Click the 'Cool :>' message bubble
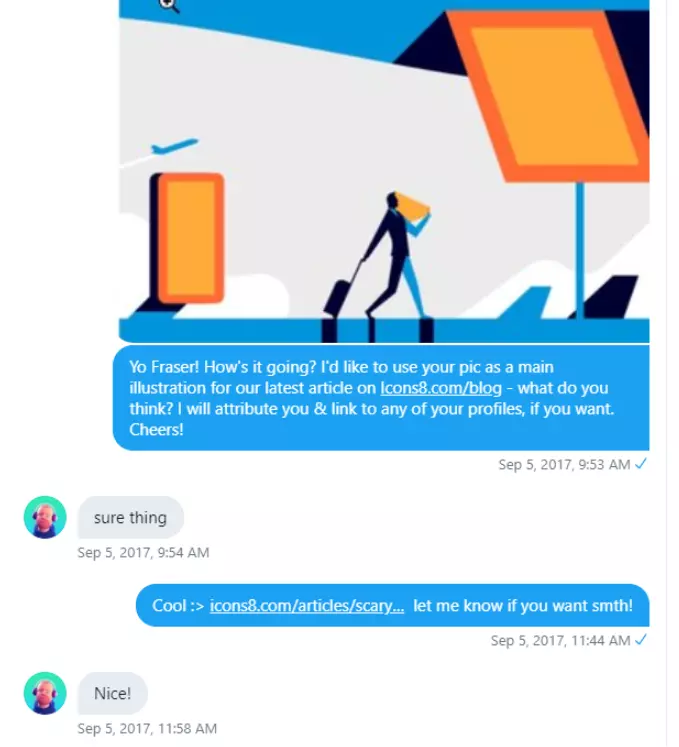The image size is (679, 747). tap(393, 606)
